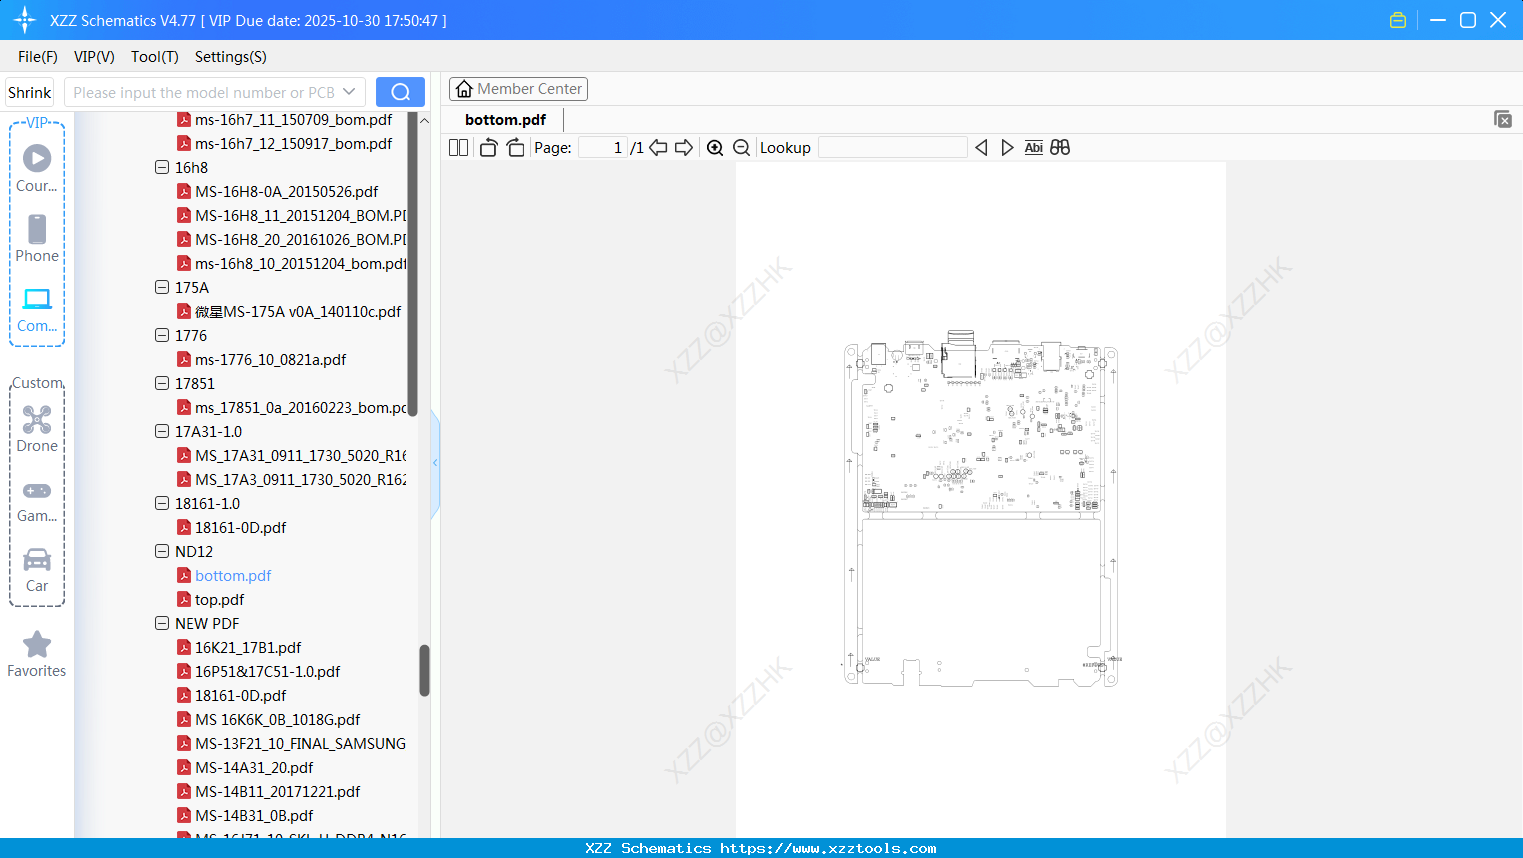Screen dimensions: 1523x858
Task: Open the Member Center
Action: point(518,89)
